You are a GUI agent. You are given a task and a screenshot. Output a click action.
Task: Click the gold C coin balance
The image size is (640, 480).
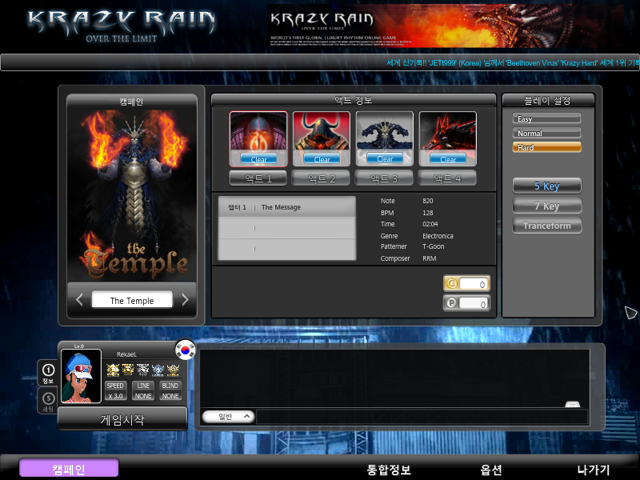[x=467, y=284]
